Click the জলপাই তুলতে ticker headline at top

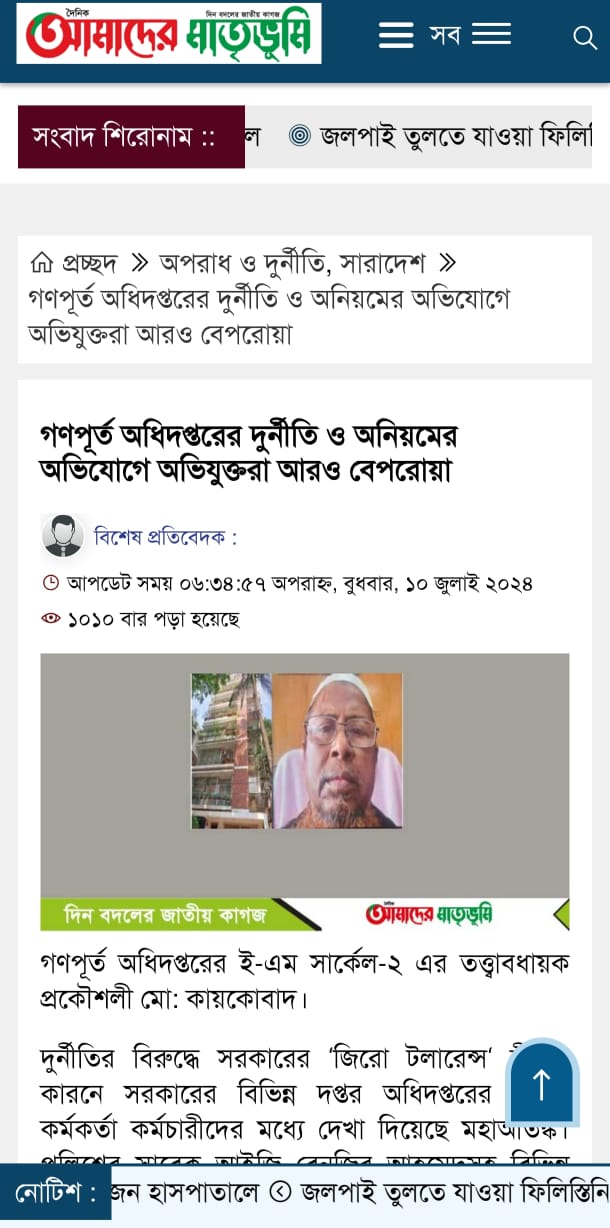[x=456, y=136]
